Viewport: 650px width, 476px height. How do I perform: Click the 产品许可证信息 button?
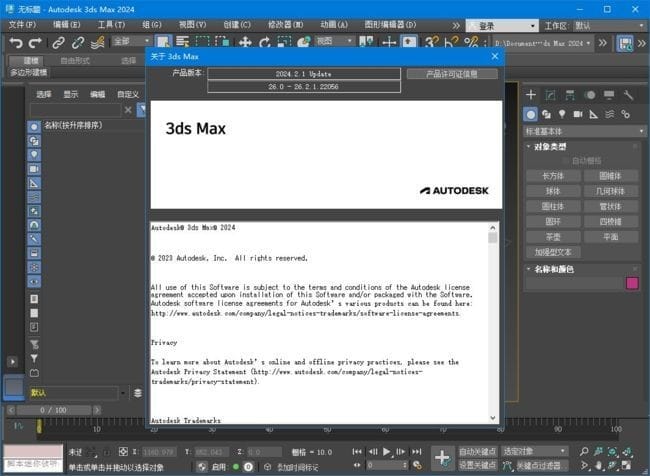tap(452, 74)
